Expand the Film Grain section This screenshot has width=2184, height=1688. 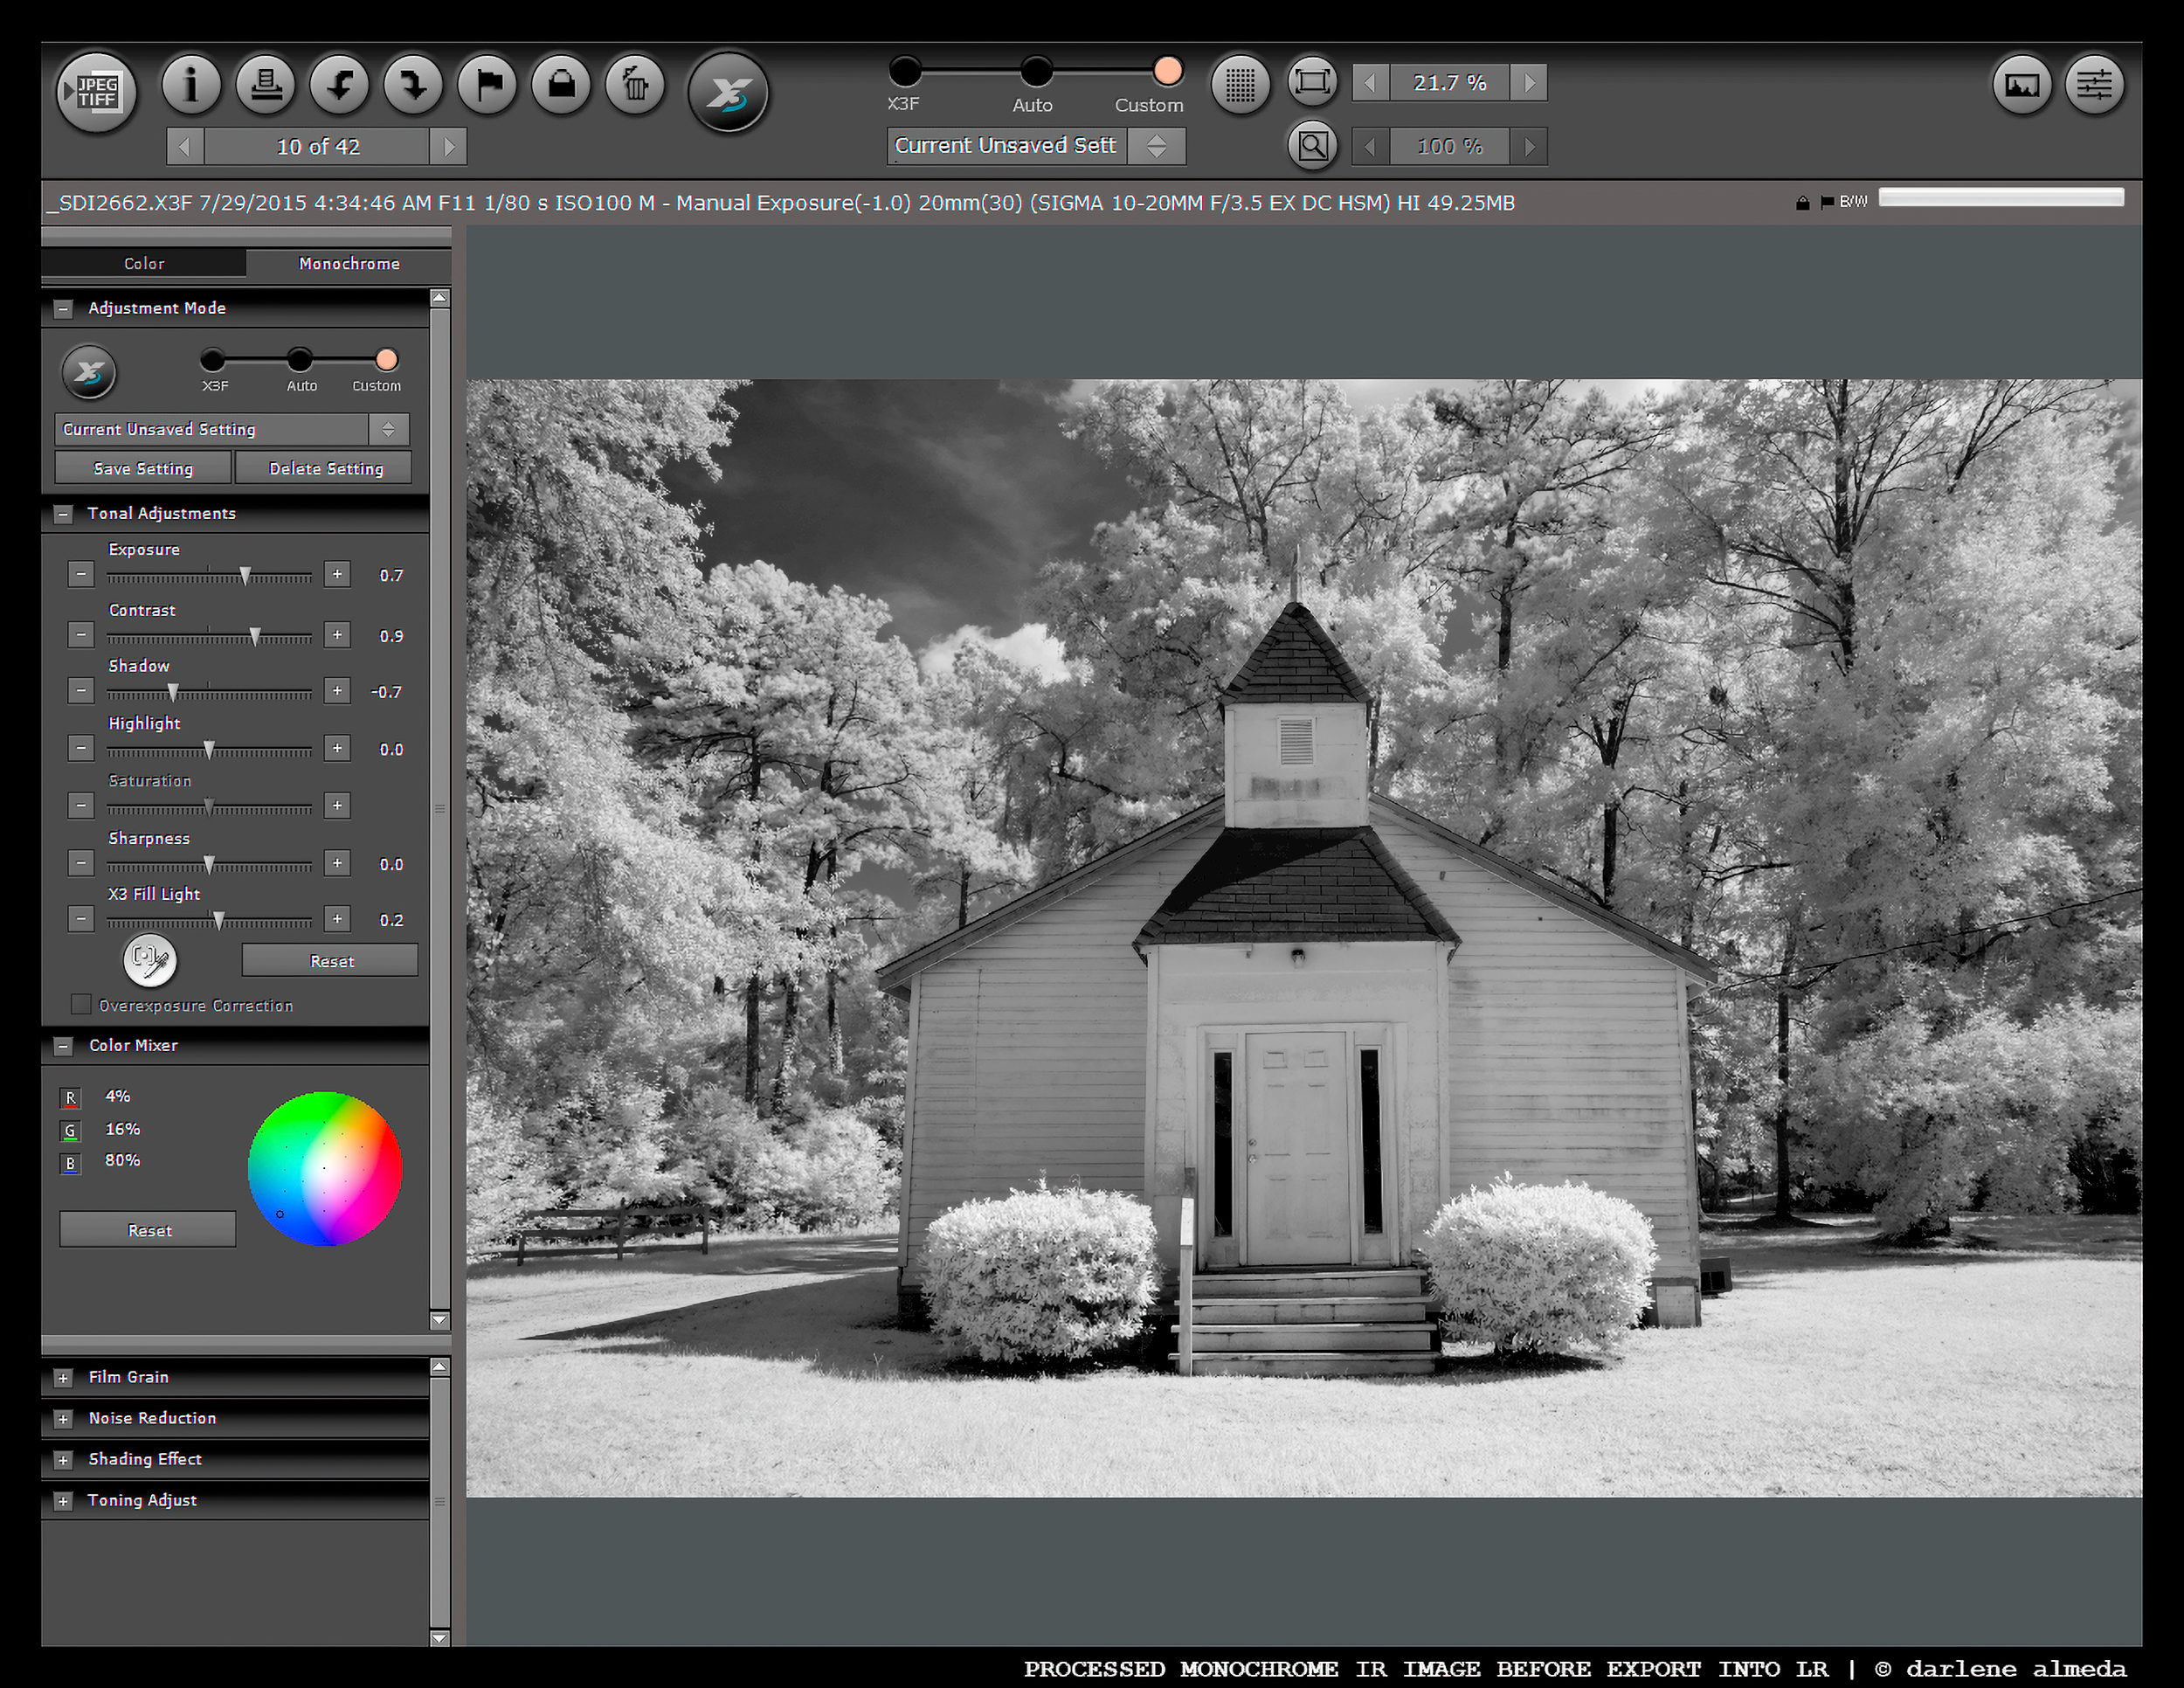63,1377
